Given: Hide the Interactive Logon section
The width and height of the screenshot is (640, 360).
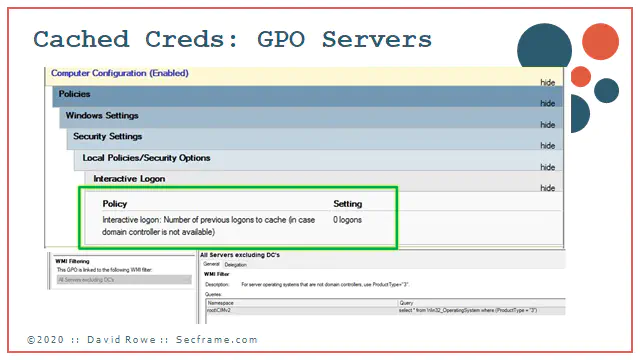Looking at the screenshot, I should coord(547,188).
